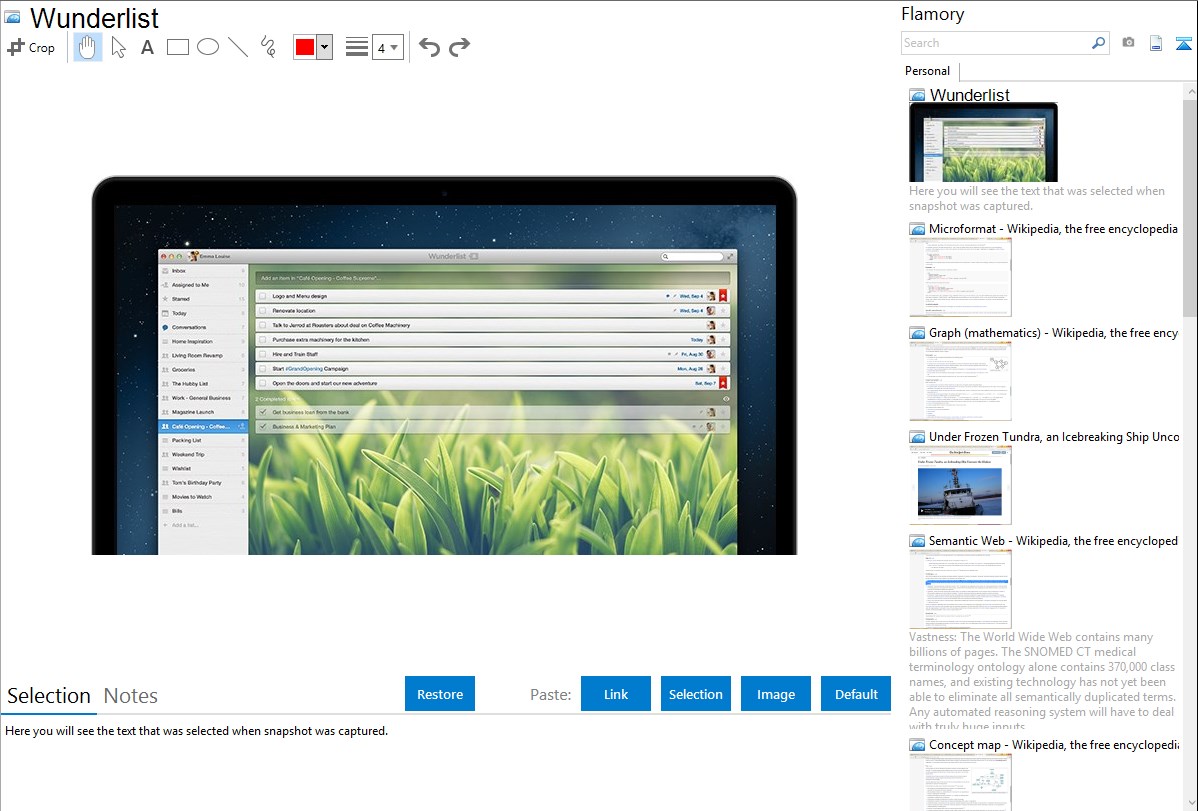1198x811 pixels.
Task: Open the Wunderlist snapshot thumbnail
Action: click(x=983, y=143)
